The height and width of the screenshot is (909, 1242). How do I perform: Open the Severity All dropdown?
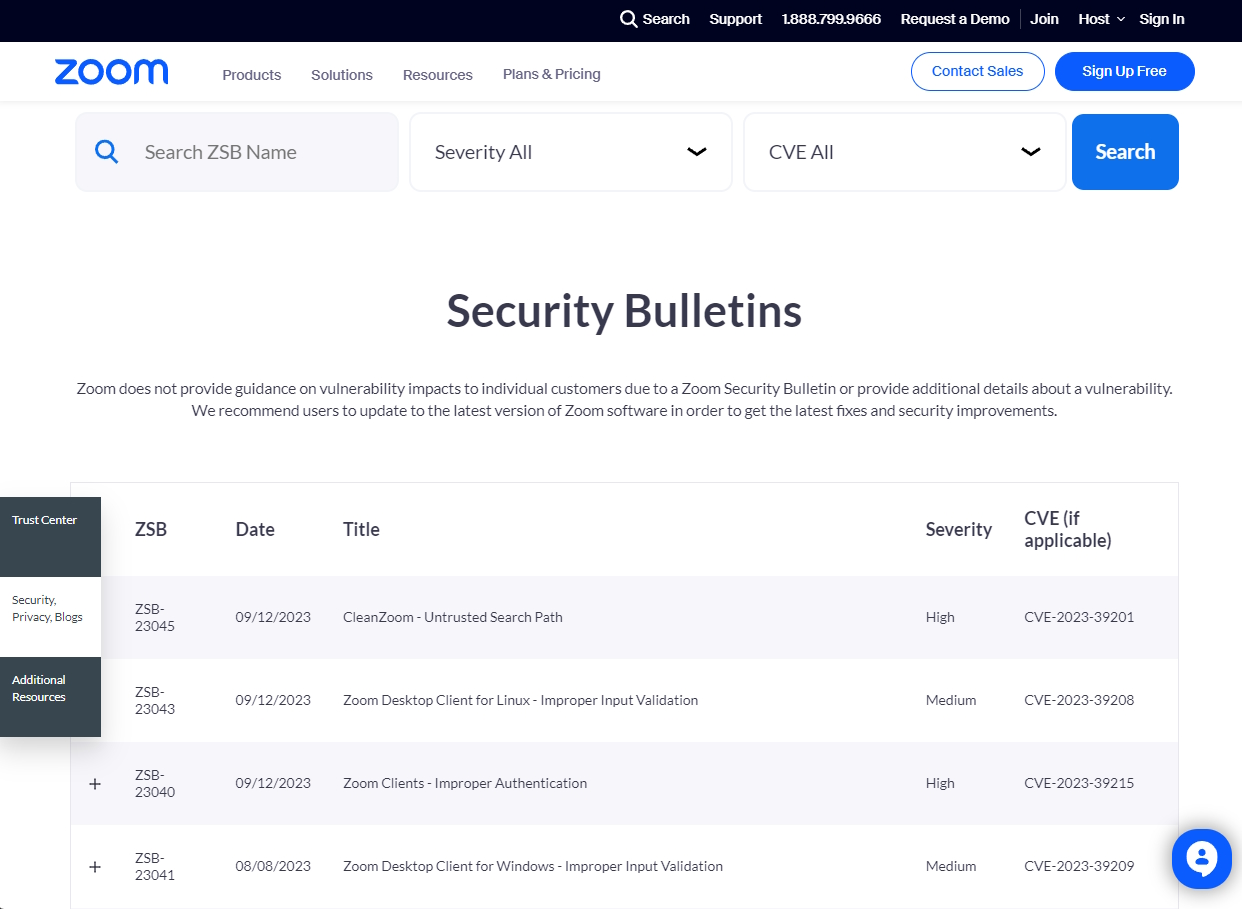(570, 151)
